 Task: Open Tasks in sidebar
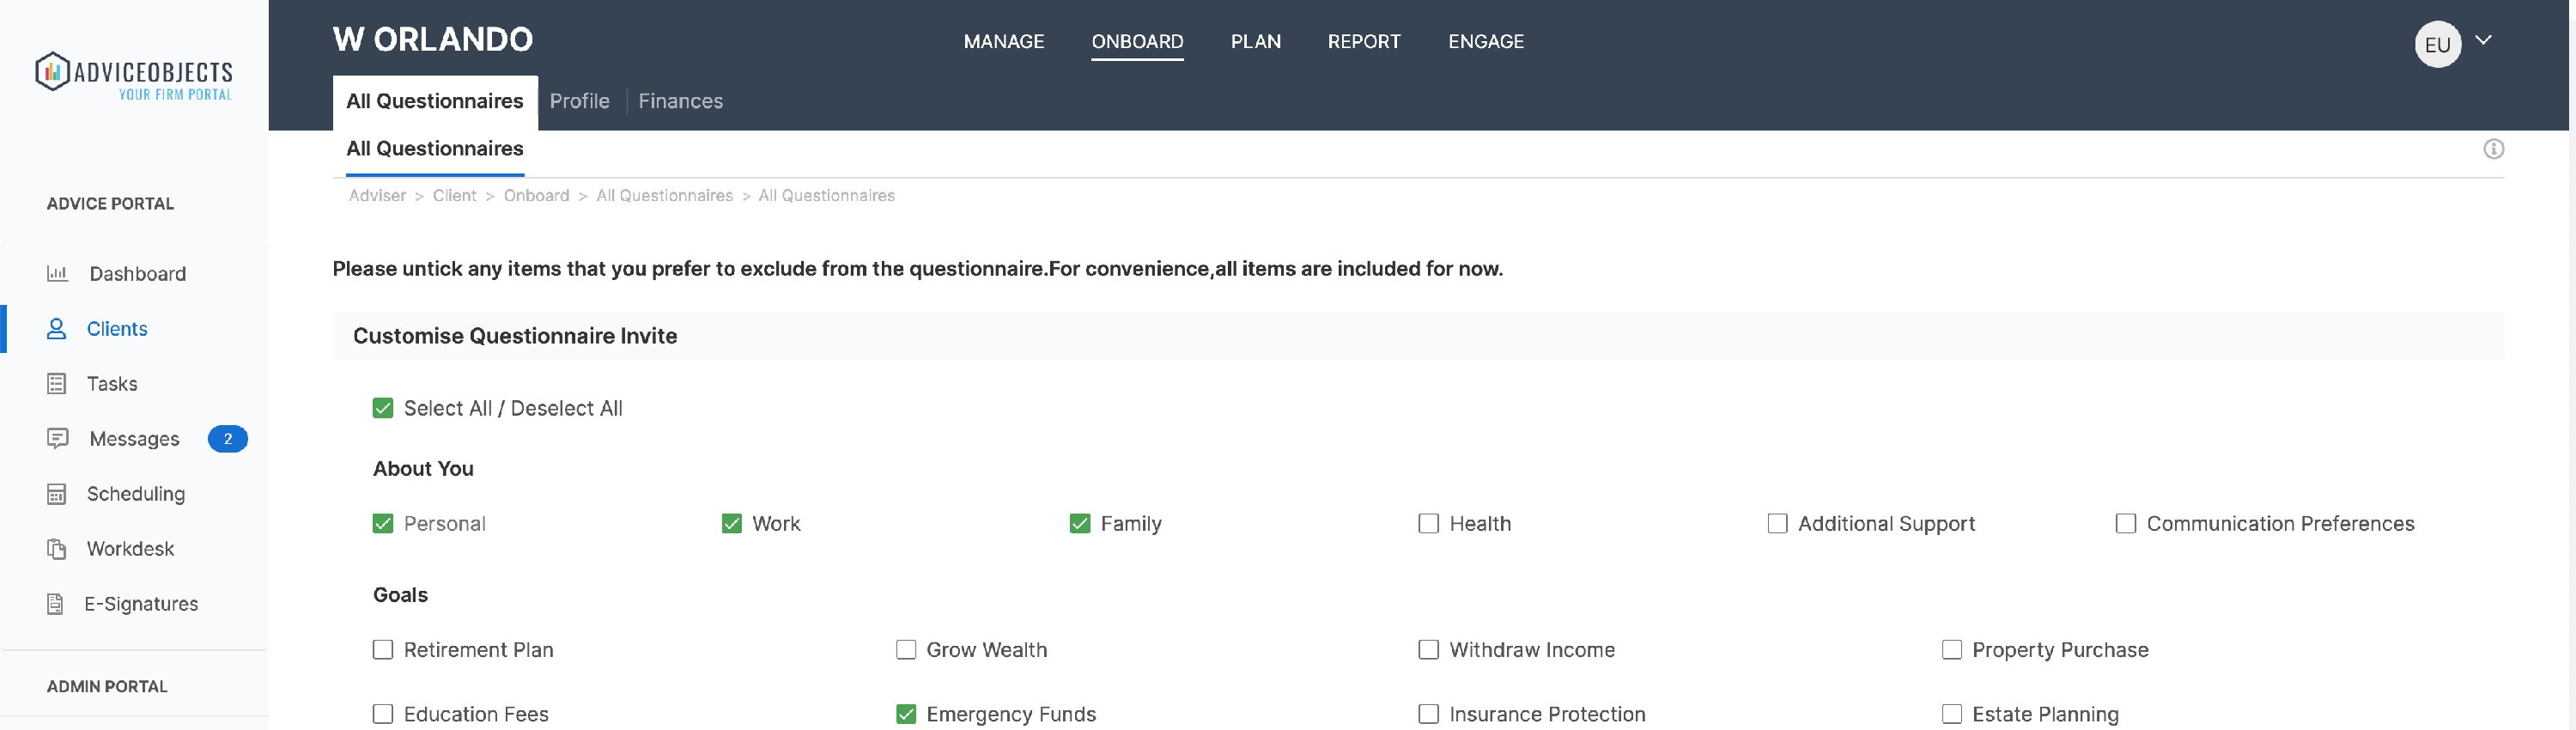point(112,383)
